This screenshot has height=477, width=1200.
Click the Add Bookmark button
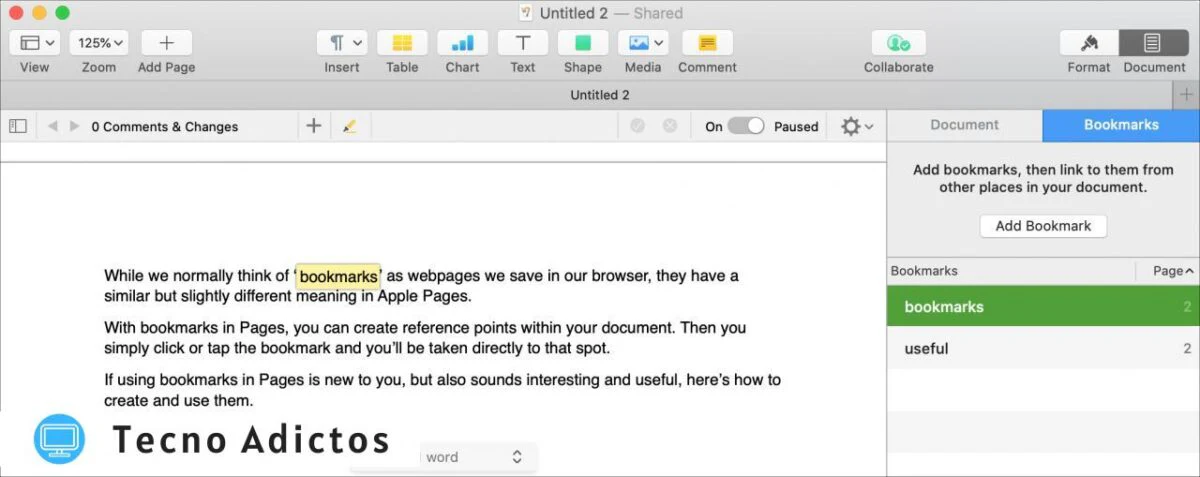coord(1043,226)
